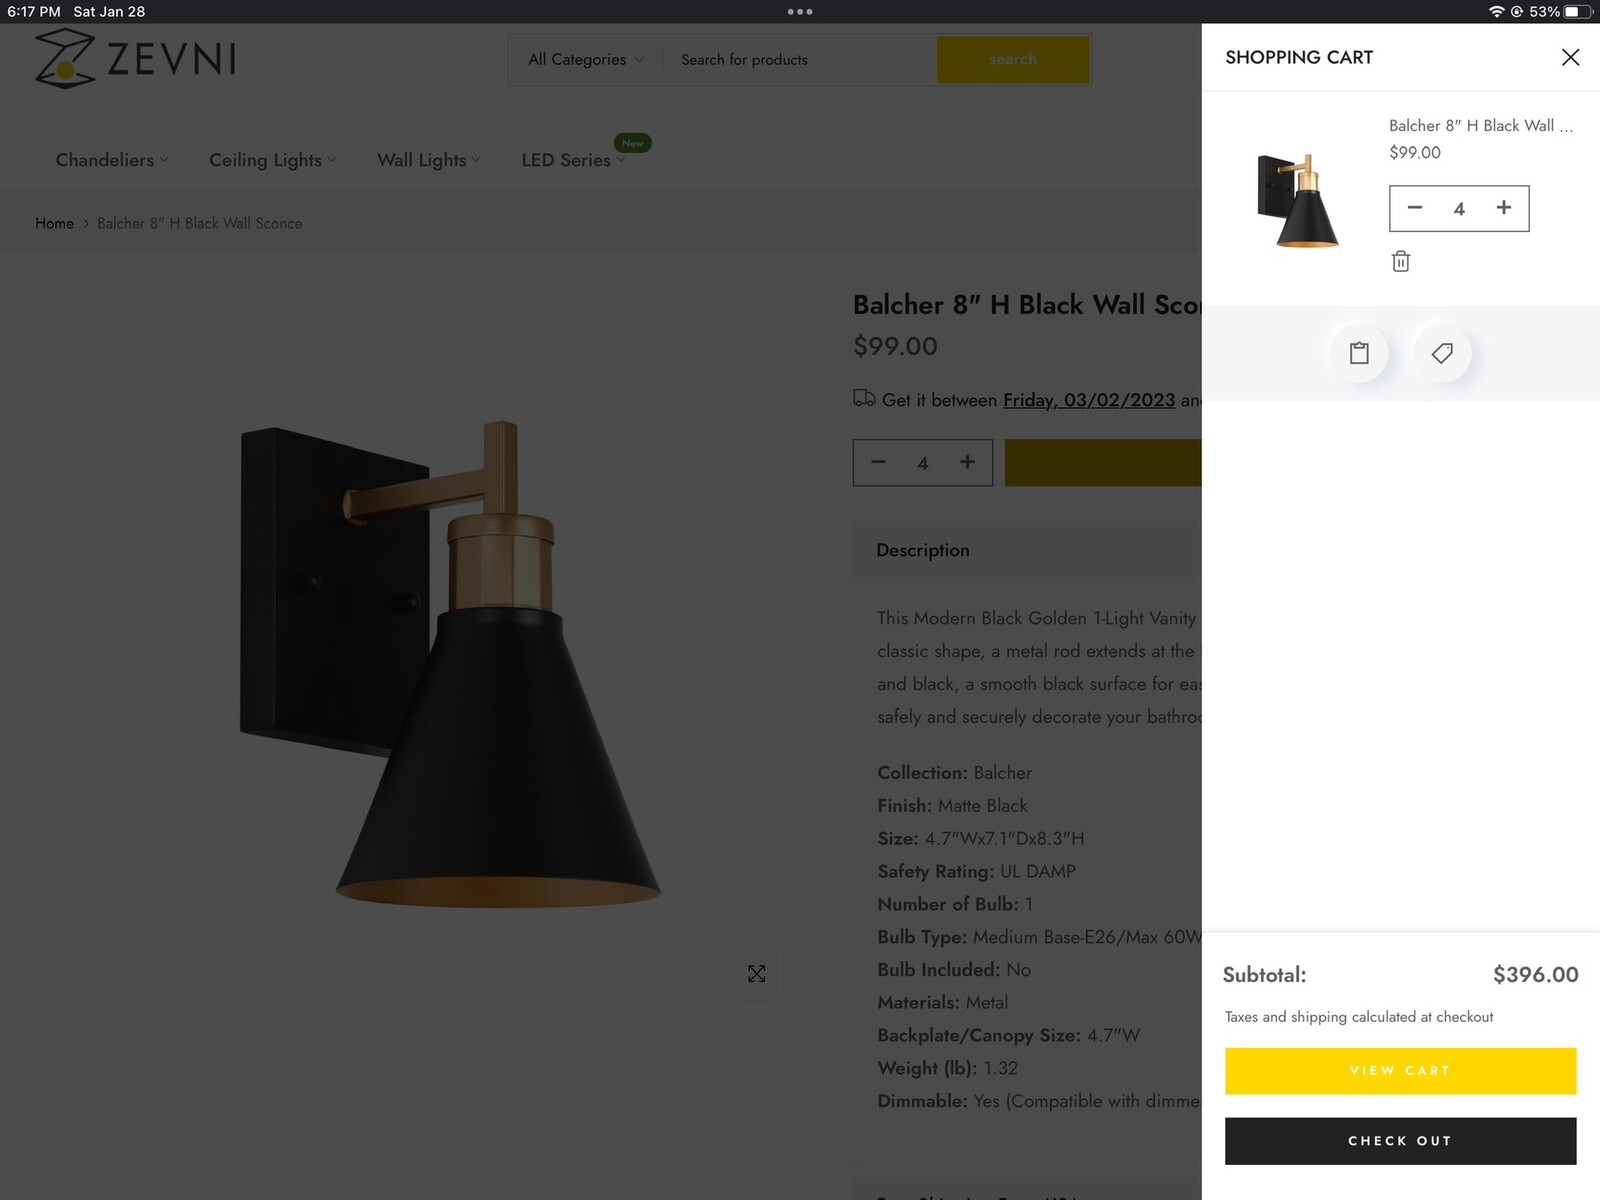Screen dimensions: 1600x1200
Task: Click the Zevni logo
Action: (136, 58)
